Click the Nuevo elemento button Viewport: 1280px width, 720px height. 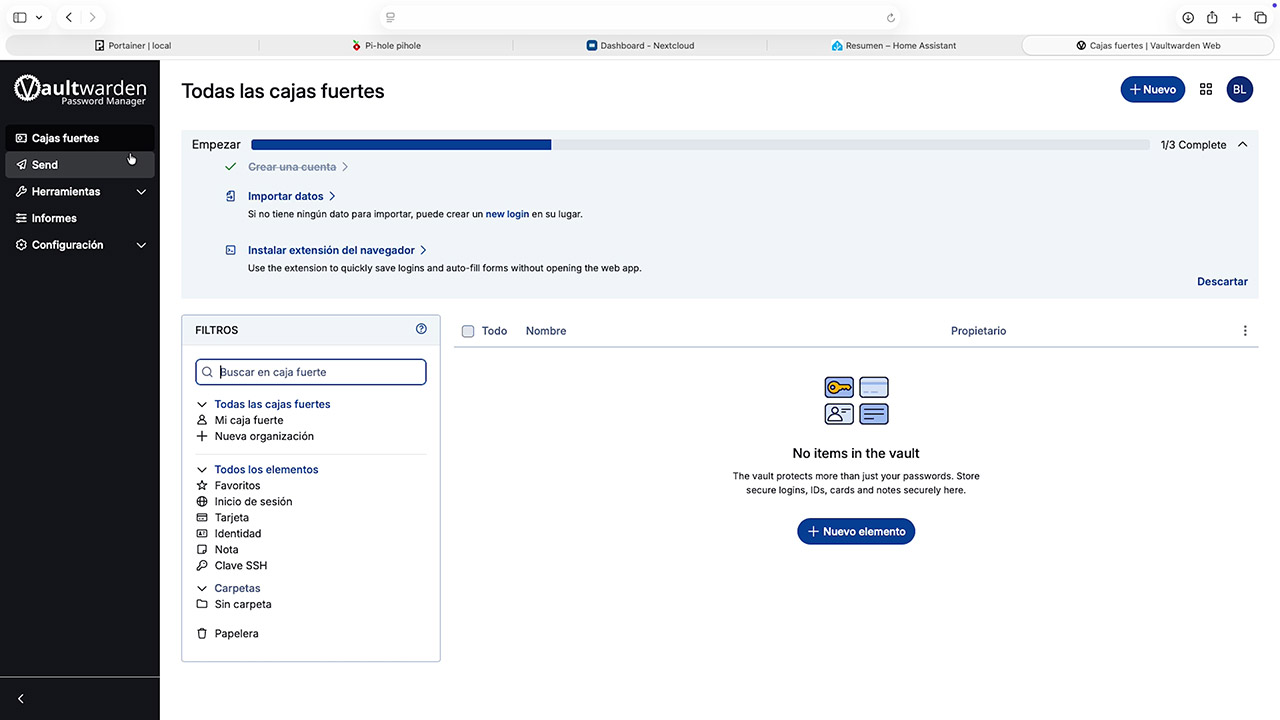(x=855, y=531)
